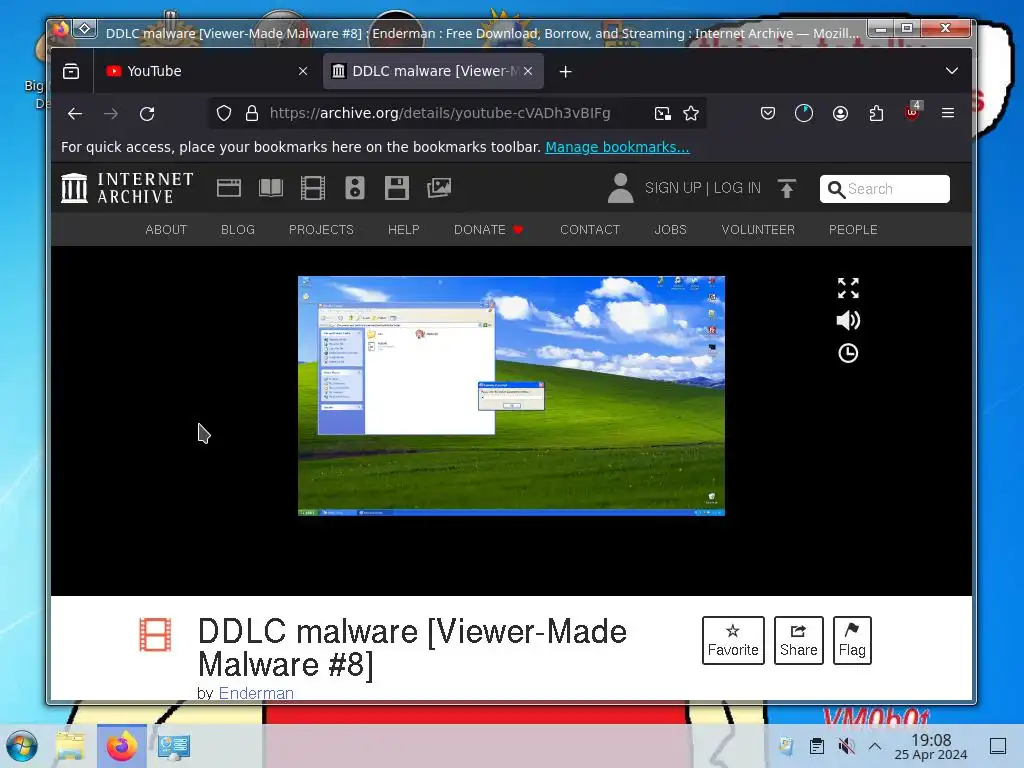Click the Firefox taskbar button
This screenshot has height=768, width=1024.
(121, 746)
